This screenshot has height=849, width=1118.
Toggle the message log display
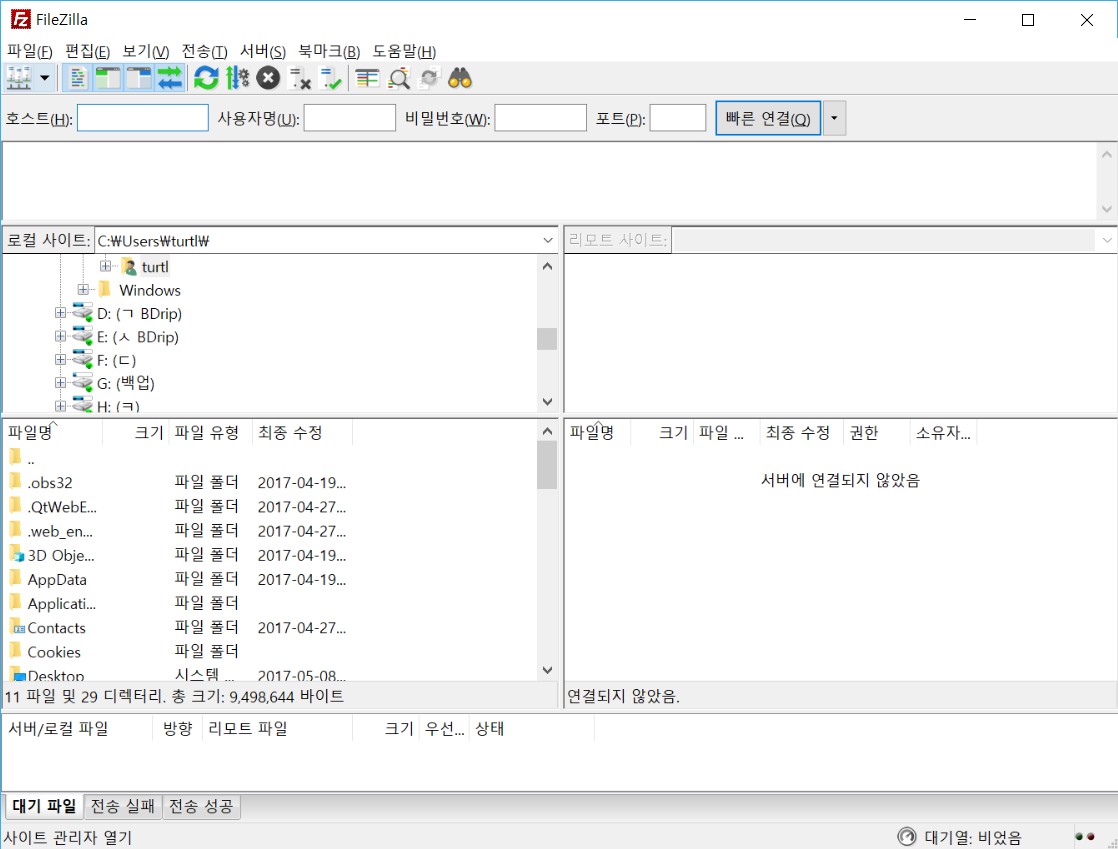tap(77, 78)
